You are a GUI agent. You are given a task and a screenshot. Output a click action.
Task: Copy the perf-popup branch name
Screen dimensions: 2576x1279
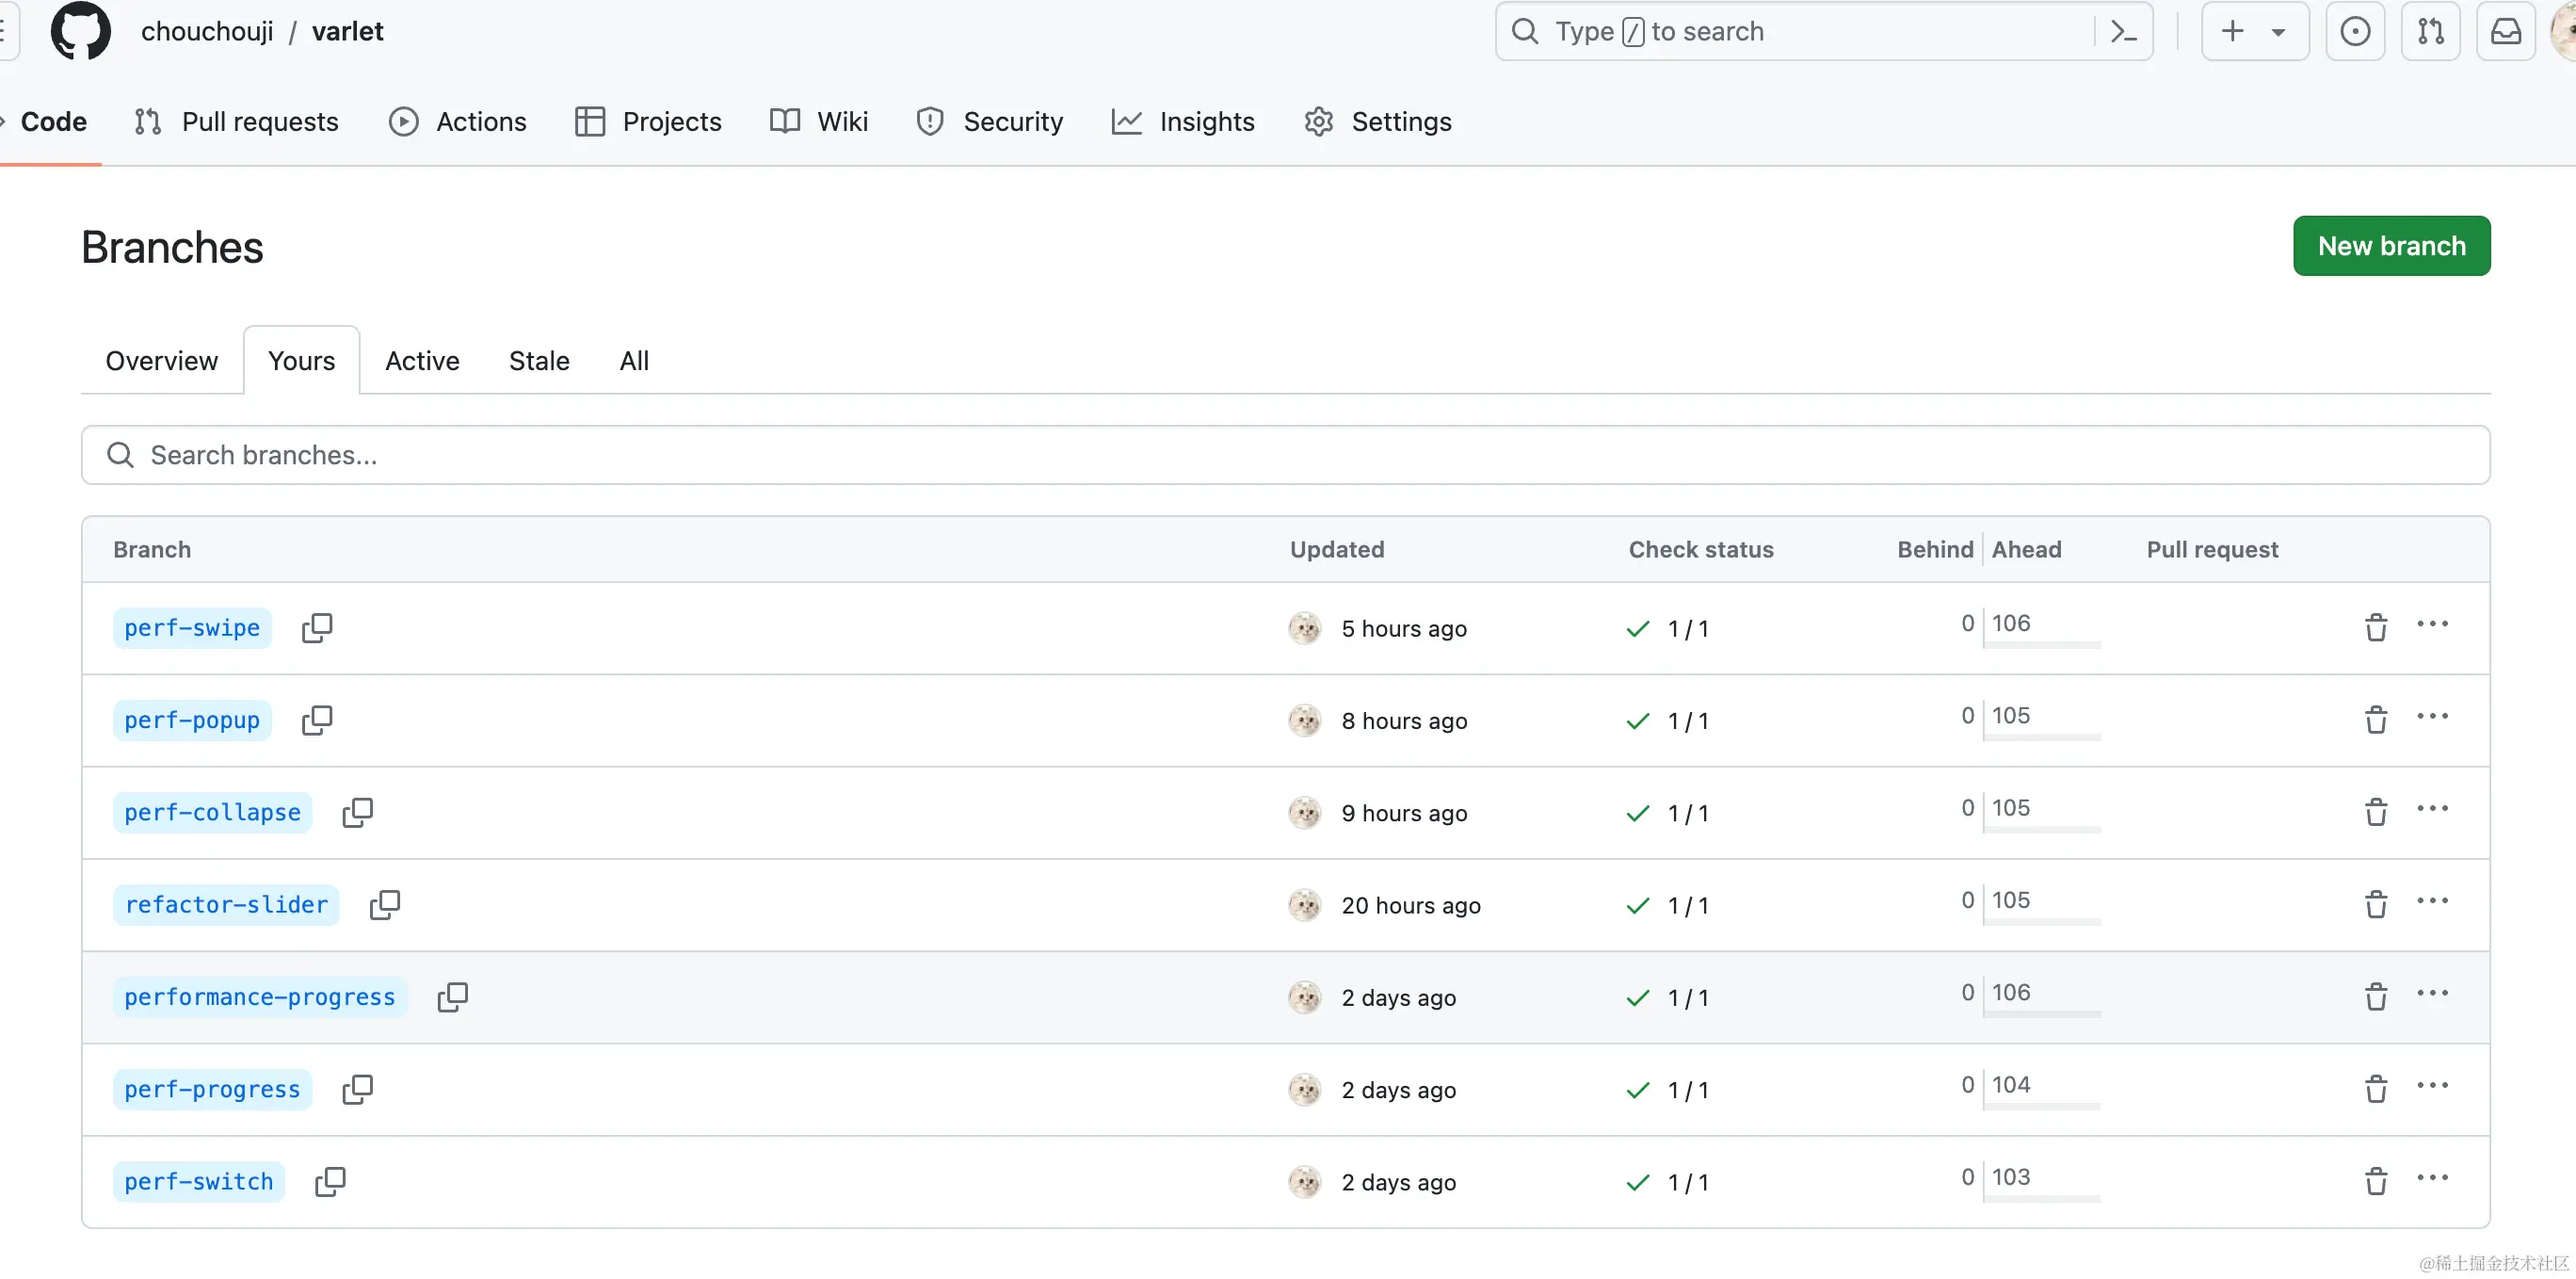click(x=317, y=720)
